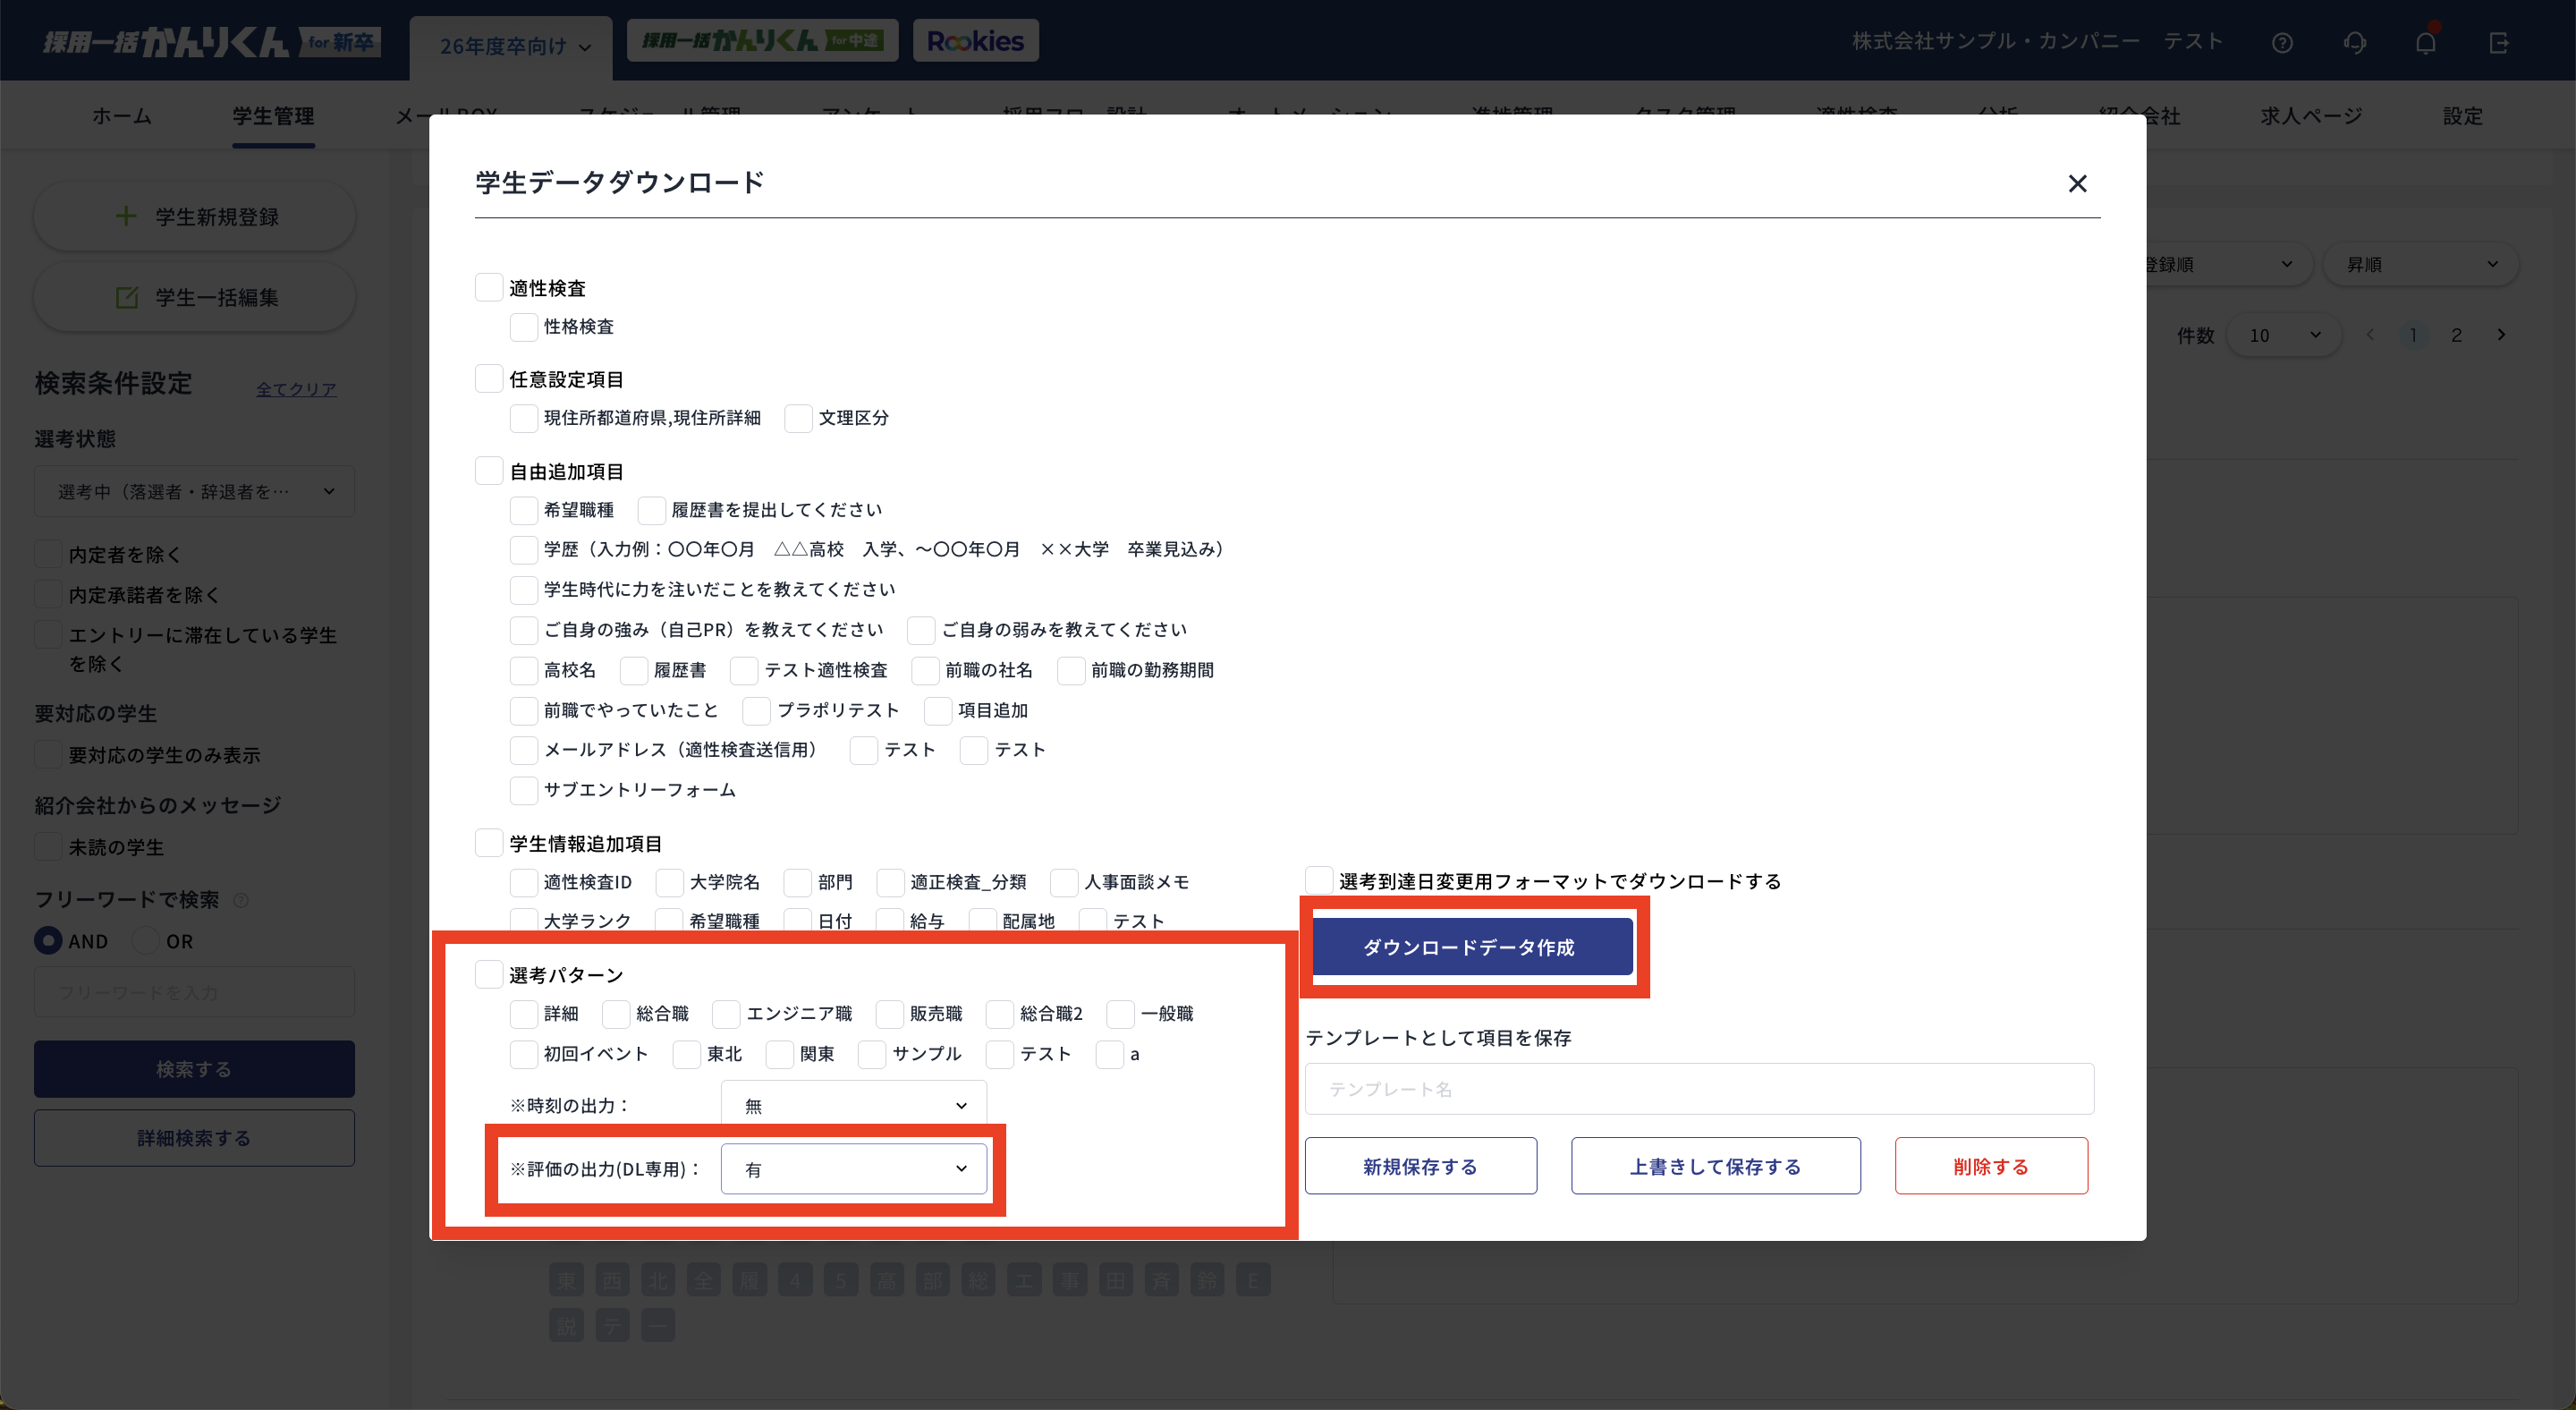Go to next page arrow
Screen dimensions: 2576x1410
tap(2501, 335)
